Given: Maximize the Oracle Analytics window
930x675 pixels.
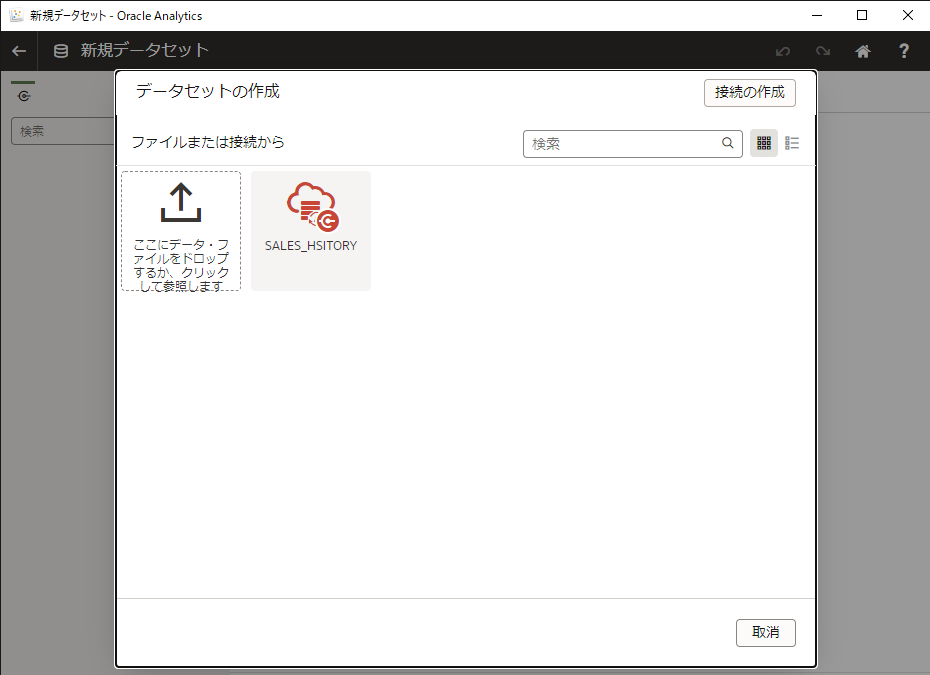Looking at the screenshot, I should [x=862, y=15].
